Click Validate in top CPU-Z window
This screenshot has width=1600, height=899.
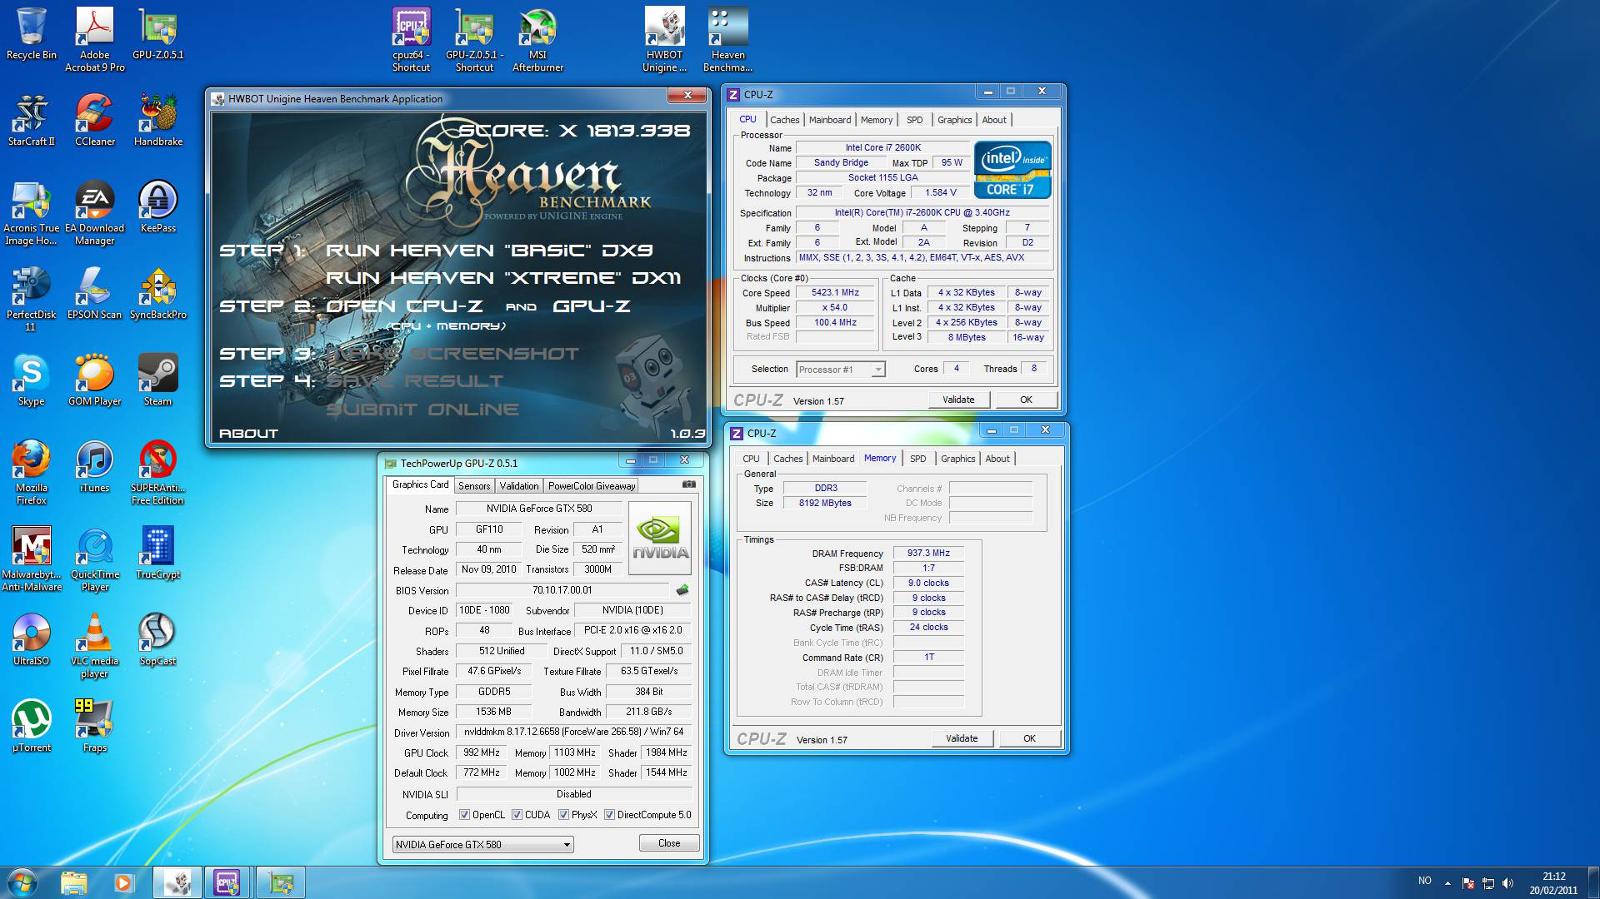(958, 400)
